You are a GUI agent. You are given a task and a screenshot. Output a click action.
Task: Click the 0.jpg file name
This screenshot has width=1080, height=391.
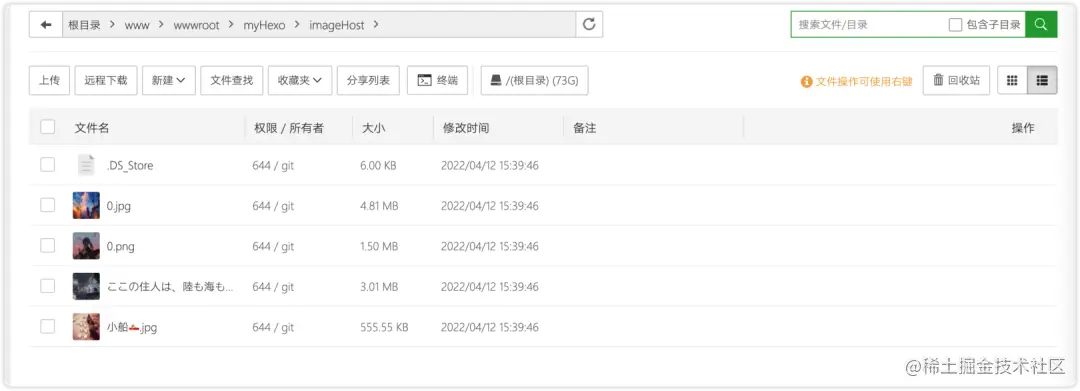118,206
